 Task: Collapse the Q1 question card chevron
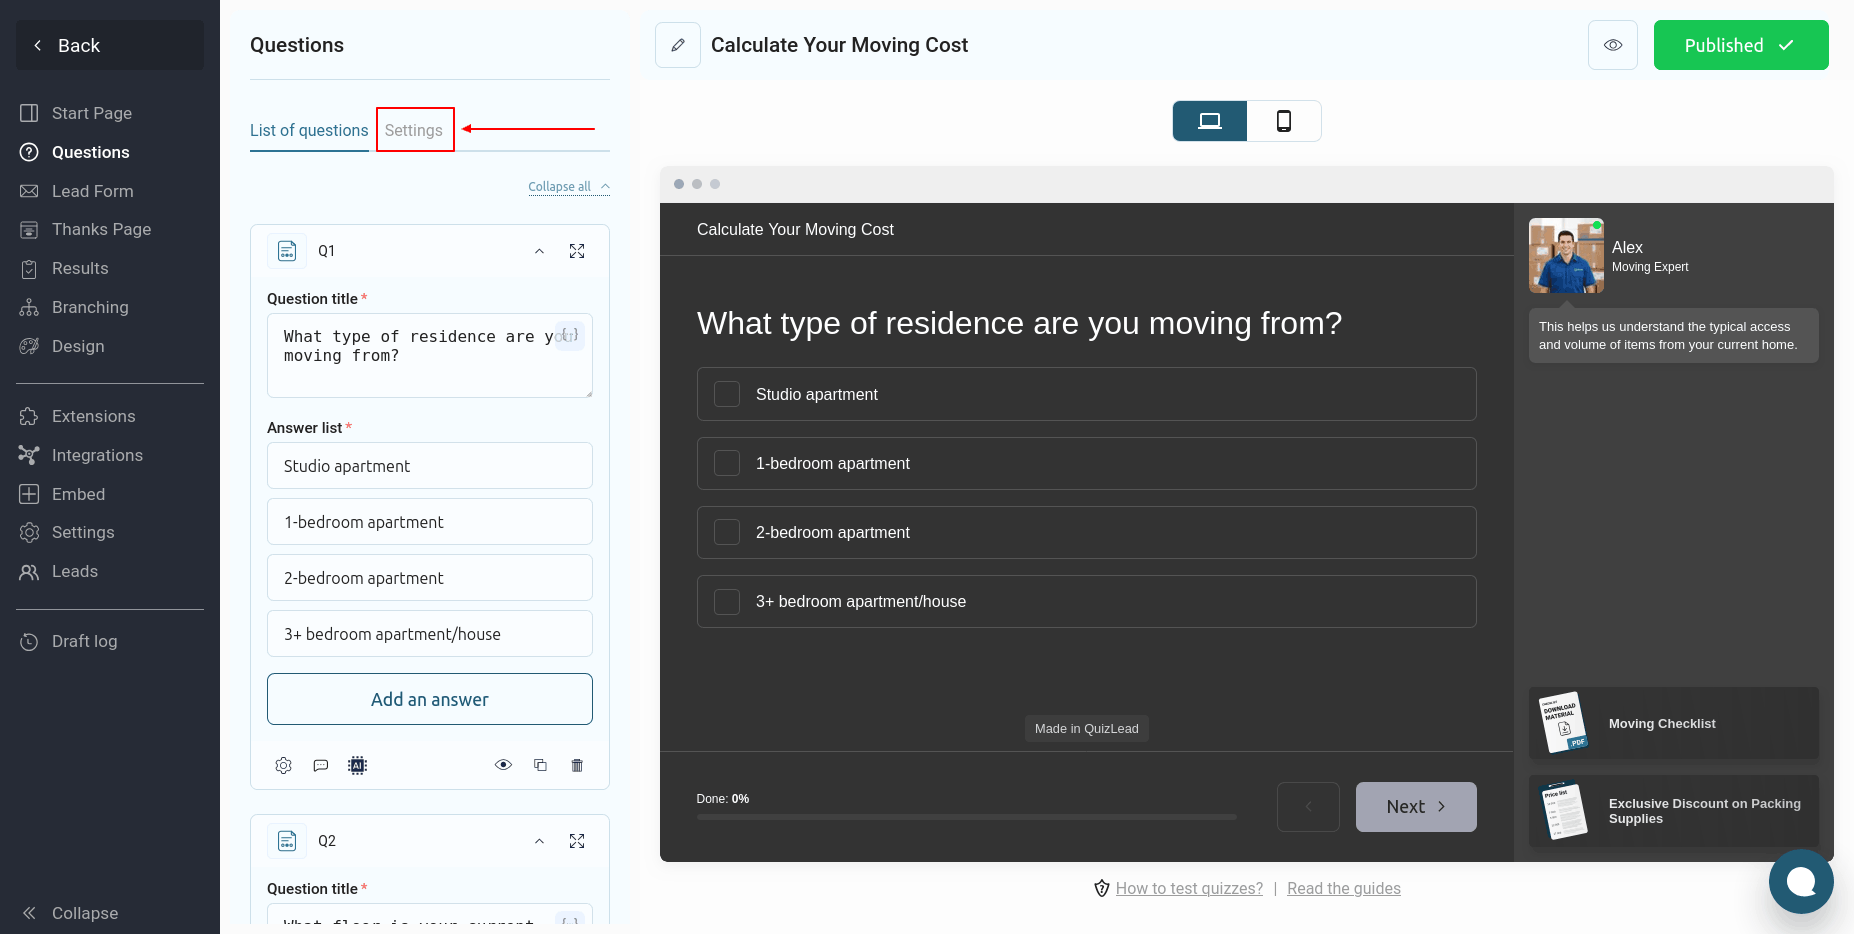point(539,251)
